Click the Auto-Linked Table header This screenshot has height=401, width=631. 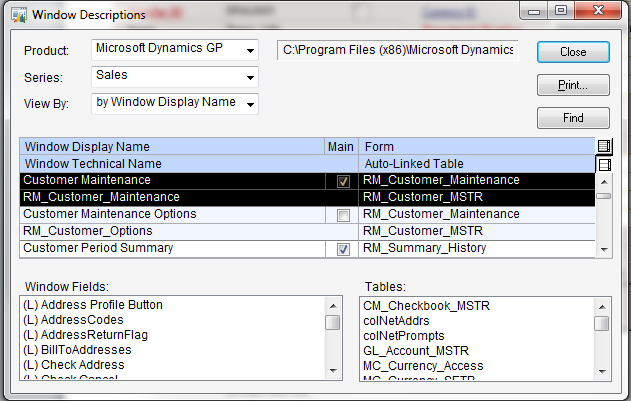point(476,164)
